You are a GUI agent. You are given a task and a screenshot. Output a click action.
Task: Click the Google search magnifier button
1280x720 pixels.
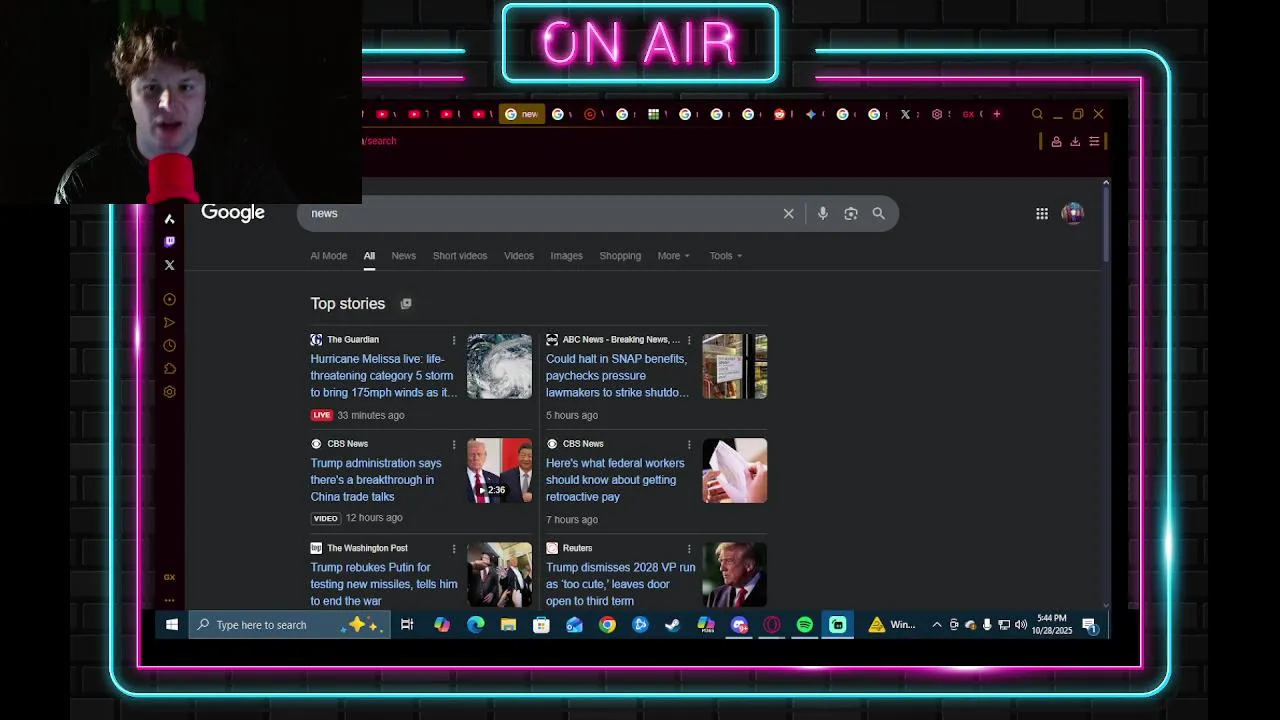tap(878, 213)
